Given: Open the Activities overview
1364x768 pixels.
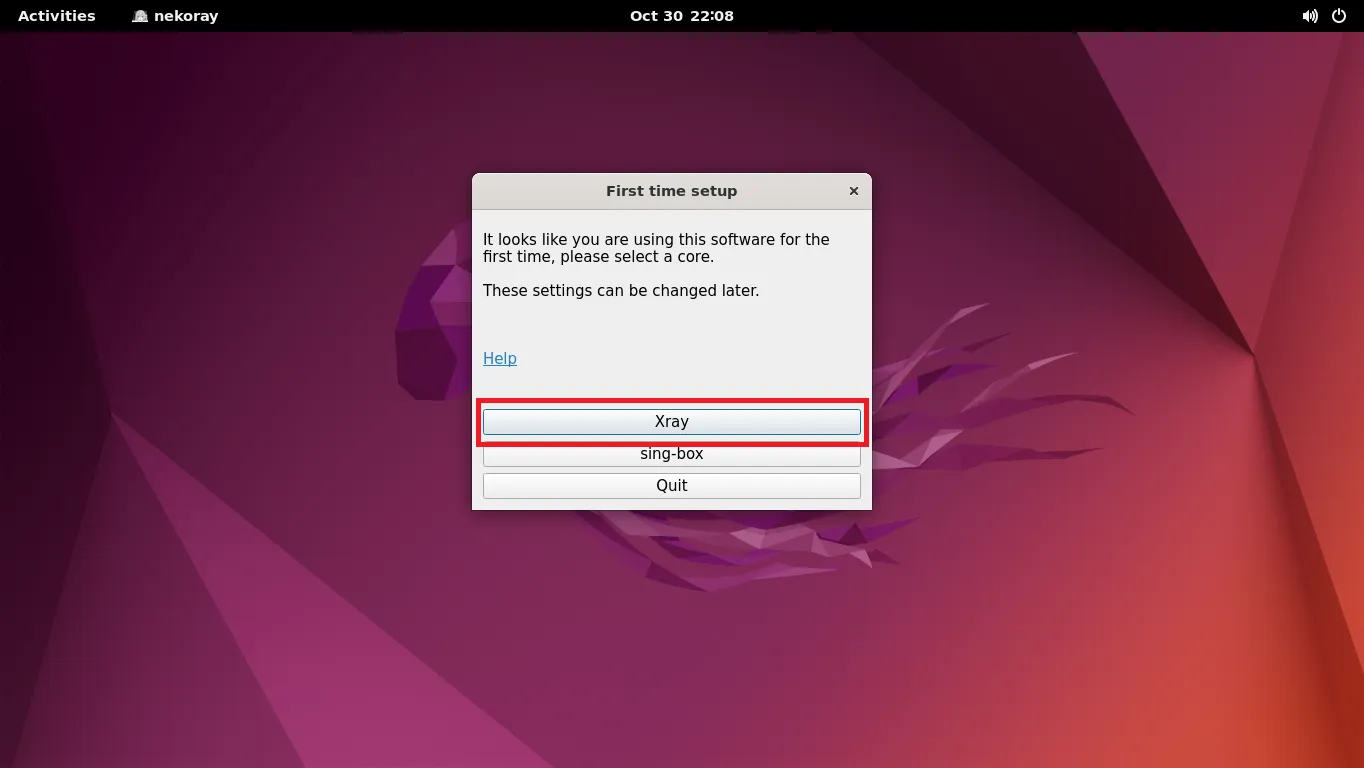Looking at the screenshot, I should 57,16.
